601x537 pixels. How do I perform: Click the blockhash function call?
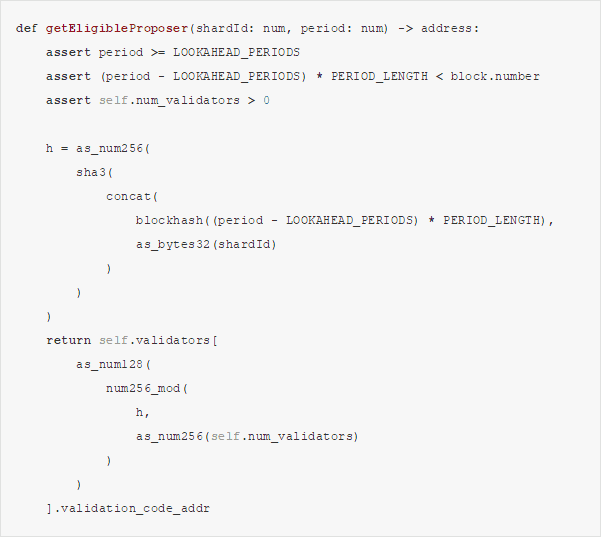coord(170,220)
